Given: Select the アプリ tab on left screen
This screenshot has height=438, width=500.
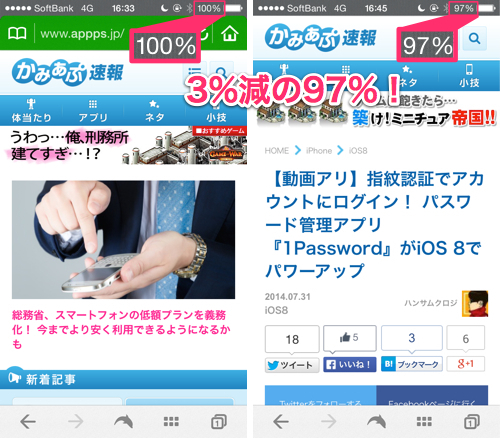Looking at the screenshot, I should 93,111.
